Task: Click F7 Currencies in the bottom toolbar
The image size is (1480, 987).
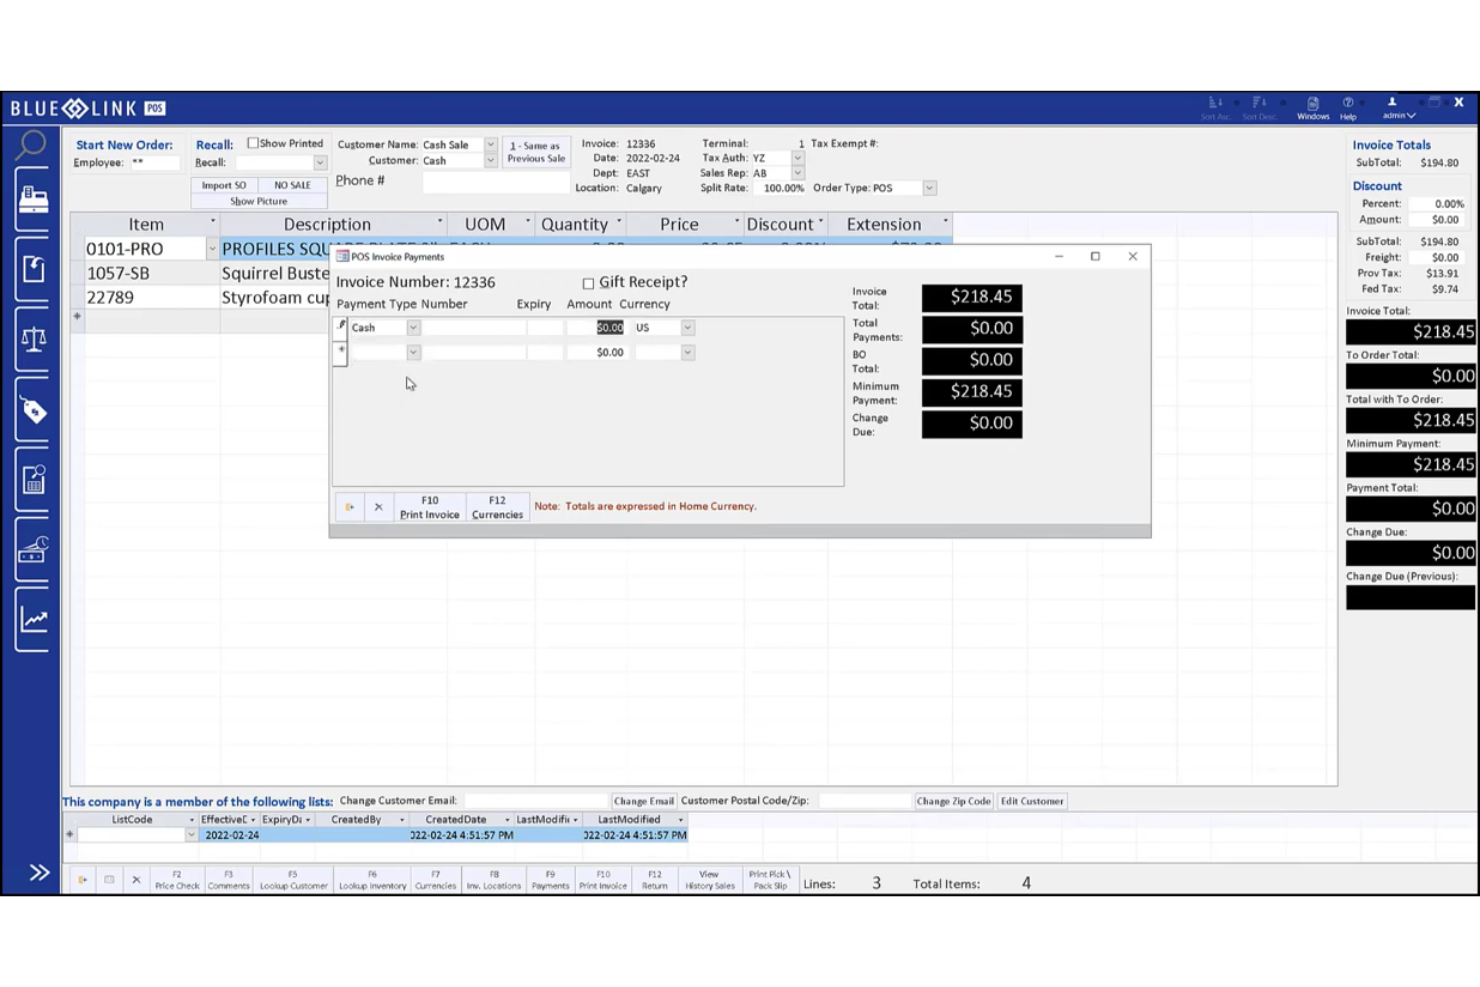Action: point(435,880)
